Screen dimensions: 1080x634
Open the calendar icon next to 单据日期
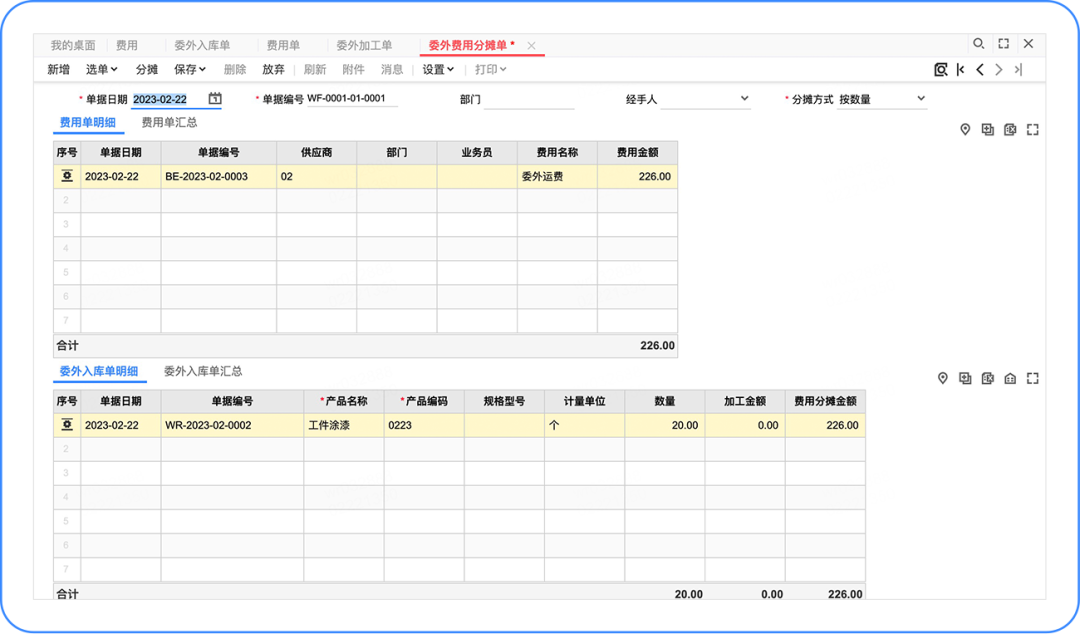(214, 98)
